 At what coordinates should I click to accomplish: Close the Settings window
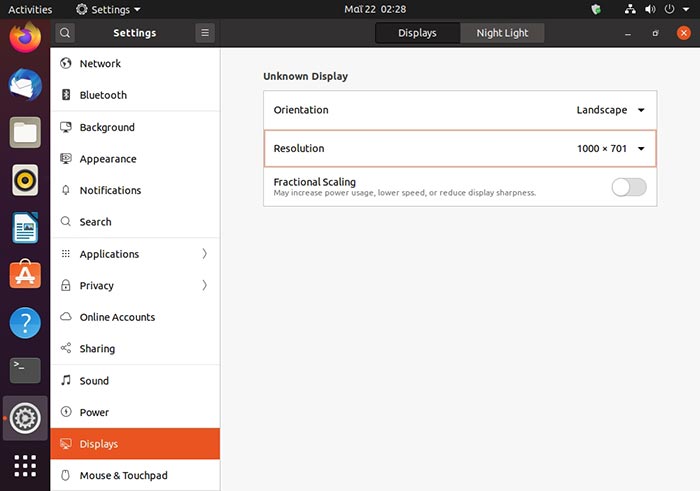click(683, 33)
